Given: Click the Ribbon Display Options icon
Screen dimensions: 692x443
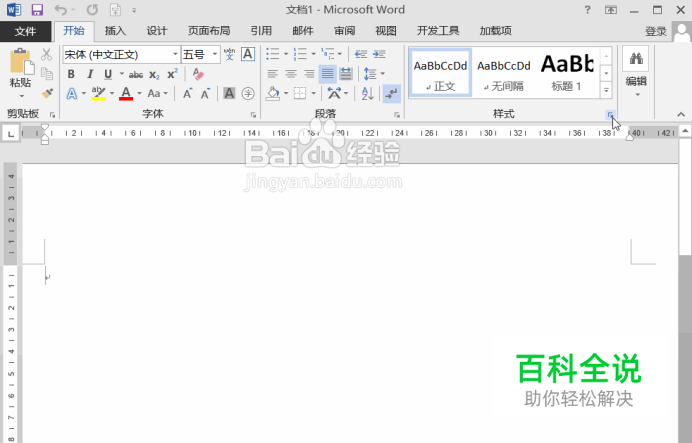Looking at the screenshot, I should (x=611, y=10).
